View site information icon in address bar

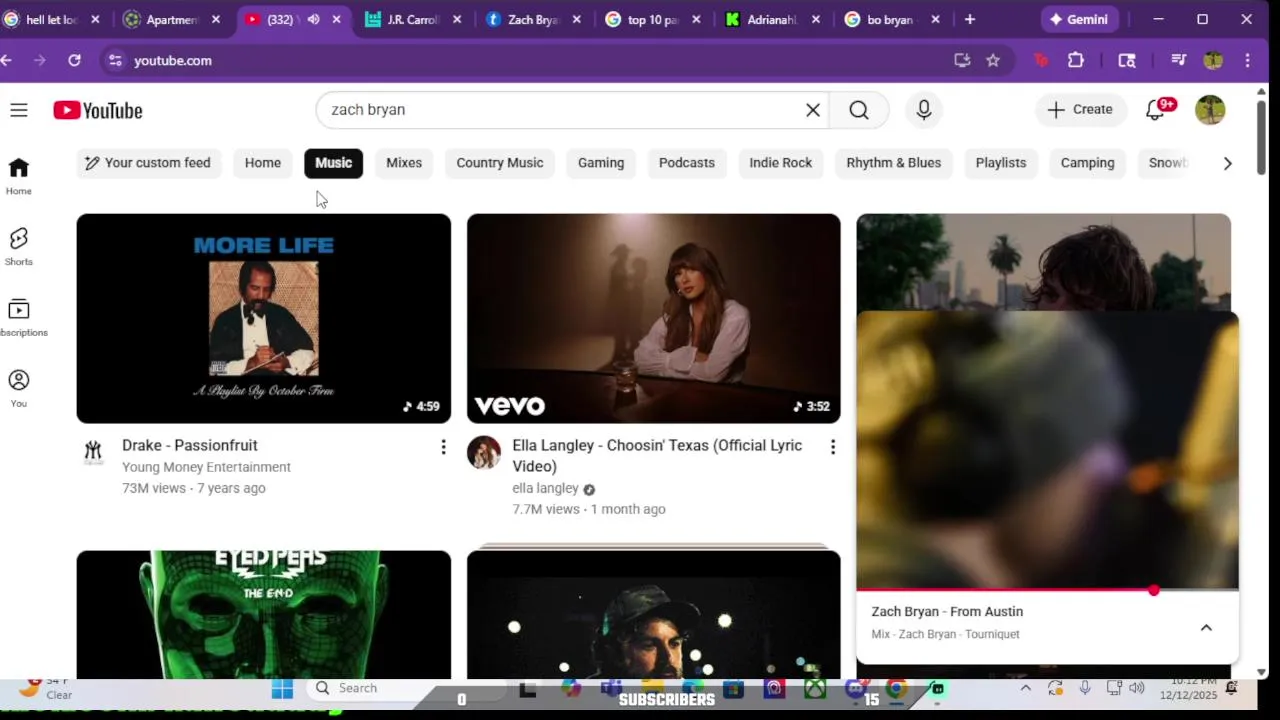click(115, 60)
